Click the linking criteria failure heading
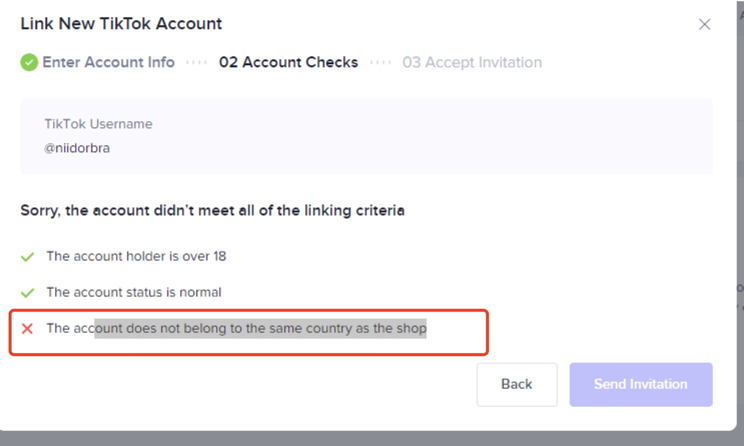 tap(213, 210)
